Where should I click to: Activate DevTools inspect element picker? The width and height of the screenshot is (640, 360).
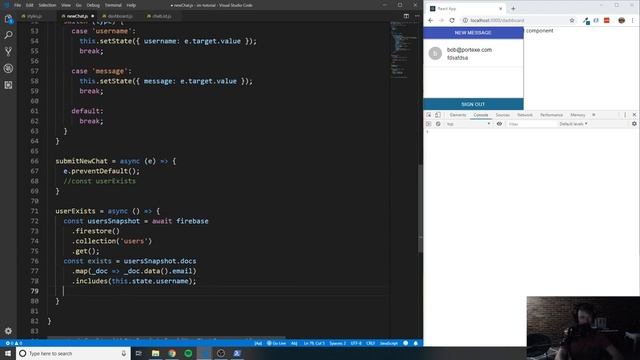click(429, 115)
